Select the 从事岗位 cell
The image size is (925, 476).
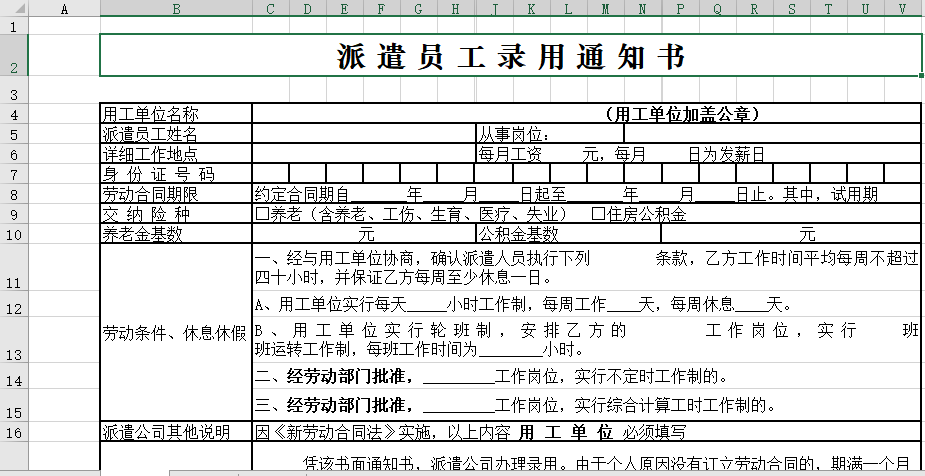click(x=549, y=134)
